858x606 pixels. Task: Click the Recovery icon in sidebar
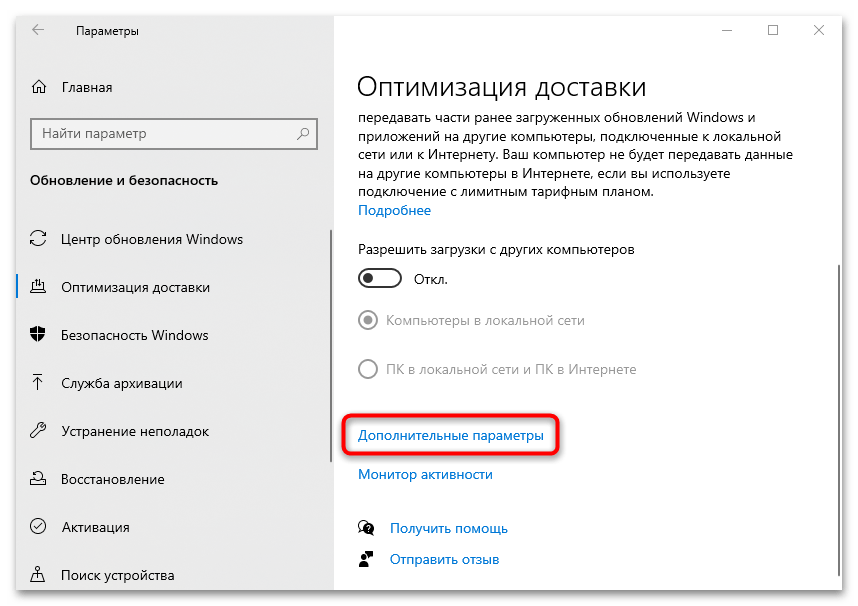(39, 479)
